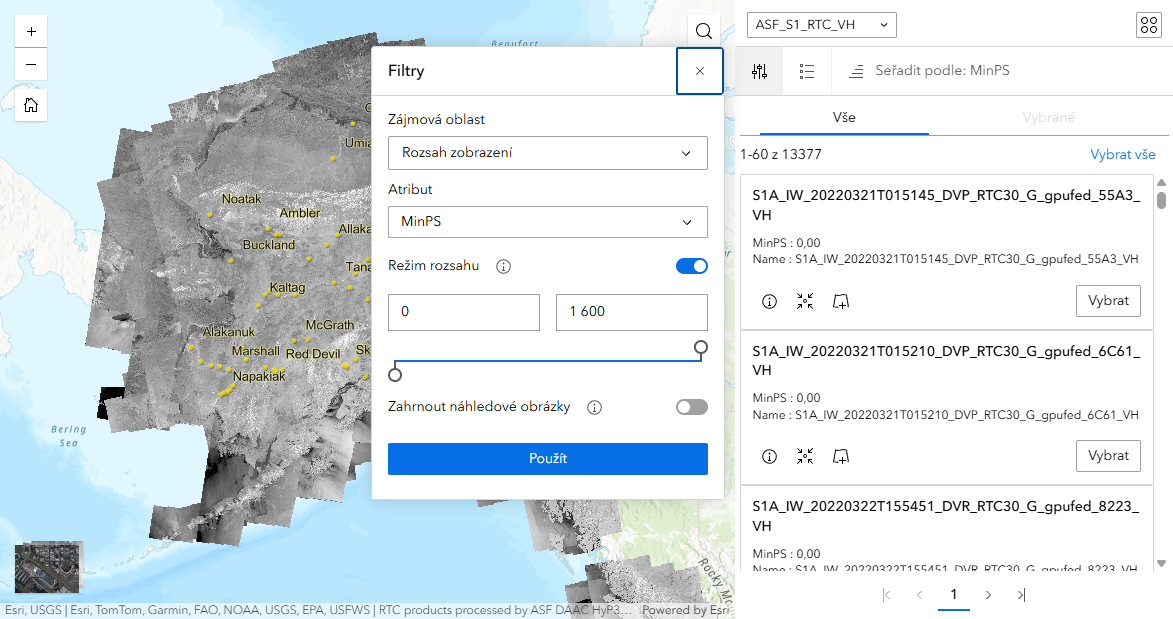Click Vybrat for 6C61_VH image
The height and width of the screenshot is (619, 1173).
point(1108,456)
